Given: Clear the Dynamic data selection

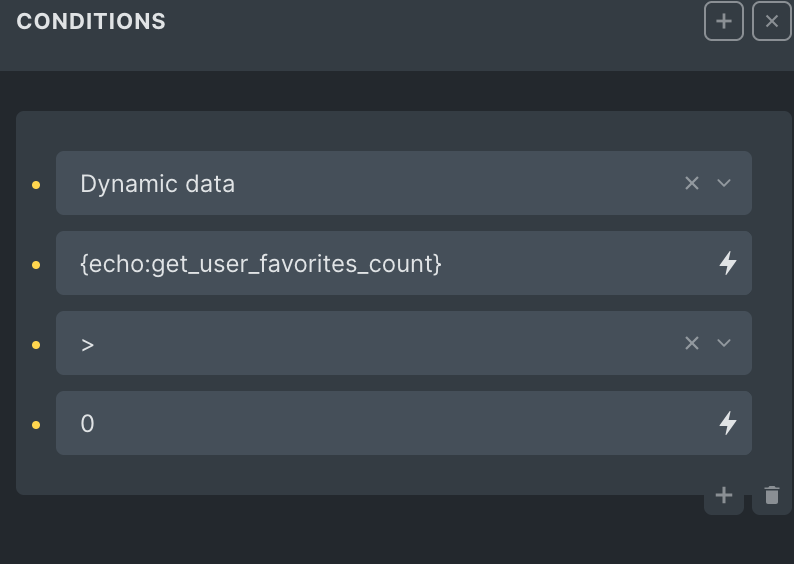Looking at the screenshot, I should [x=692, y=183].
